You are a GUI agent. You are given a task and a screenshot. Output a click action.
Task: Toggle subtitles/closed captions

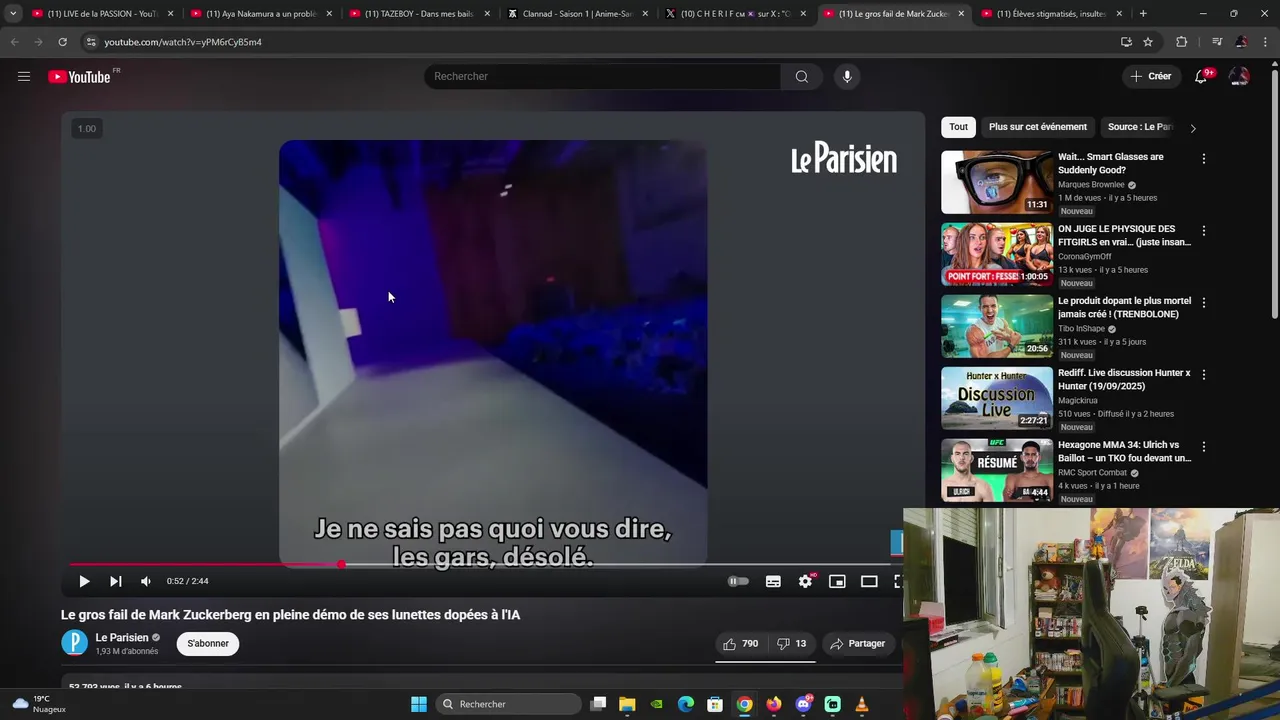coord(773,581)
